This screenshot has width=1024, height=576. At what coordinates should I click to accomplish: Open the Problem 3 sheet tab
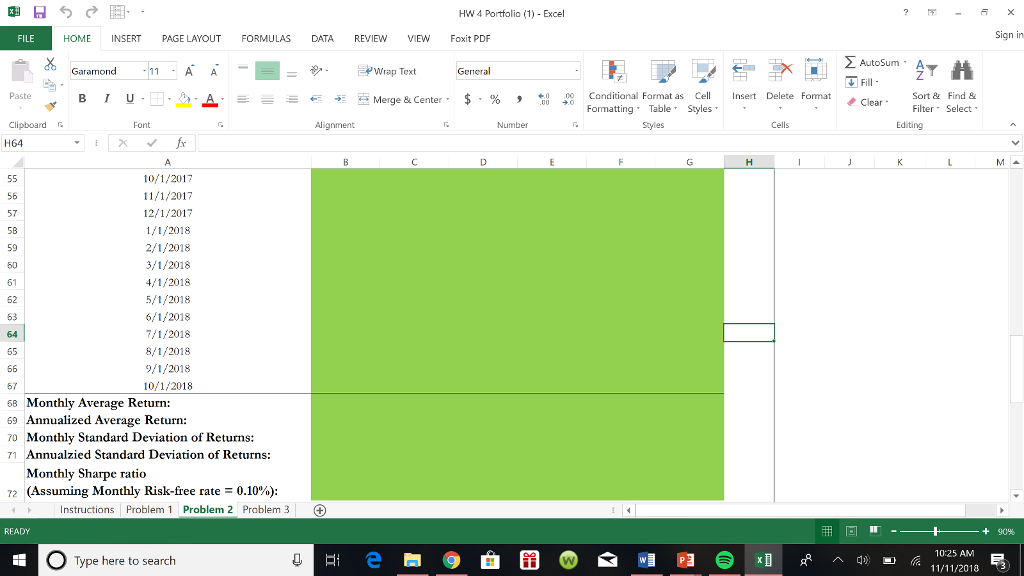tap(266, 509)
